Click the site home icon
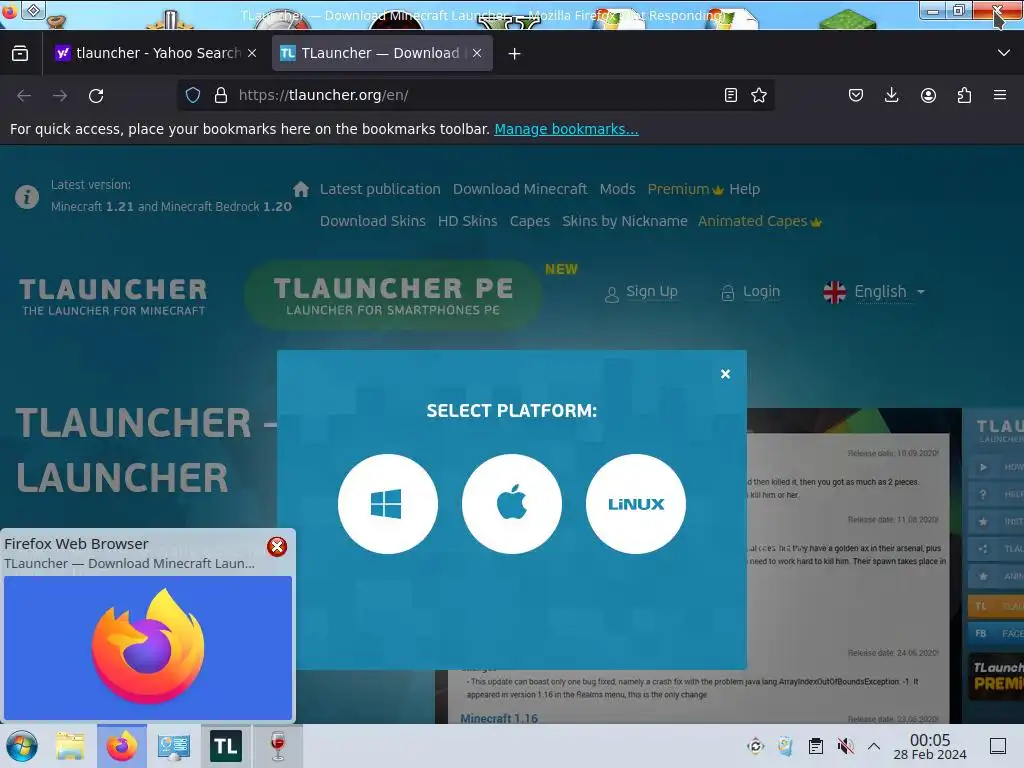Viewport: 1024px width, 768px height. click(301, 189)
